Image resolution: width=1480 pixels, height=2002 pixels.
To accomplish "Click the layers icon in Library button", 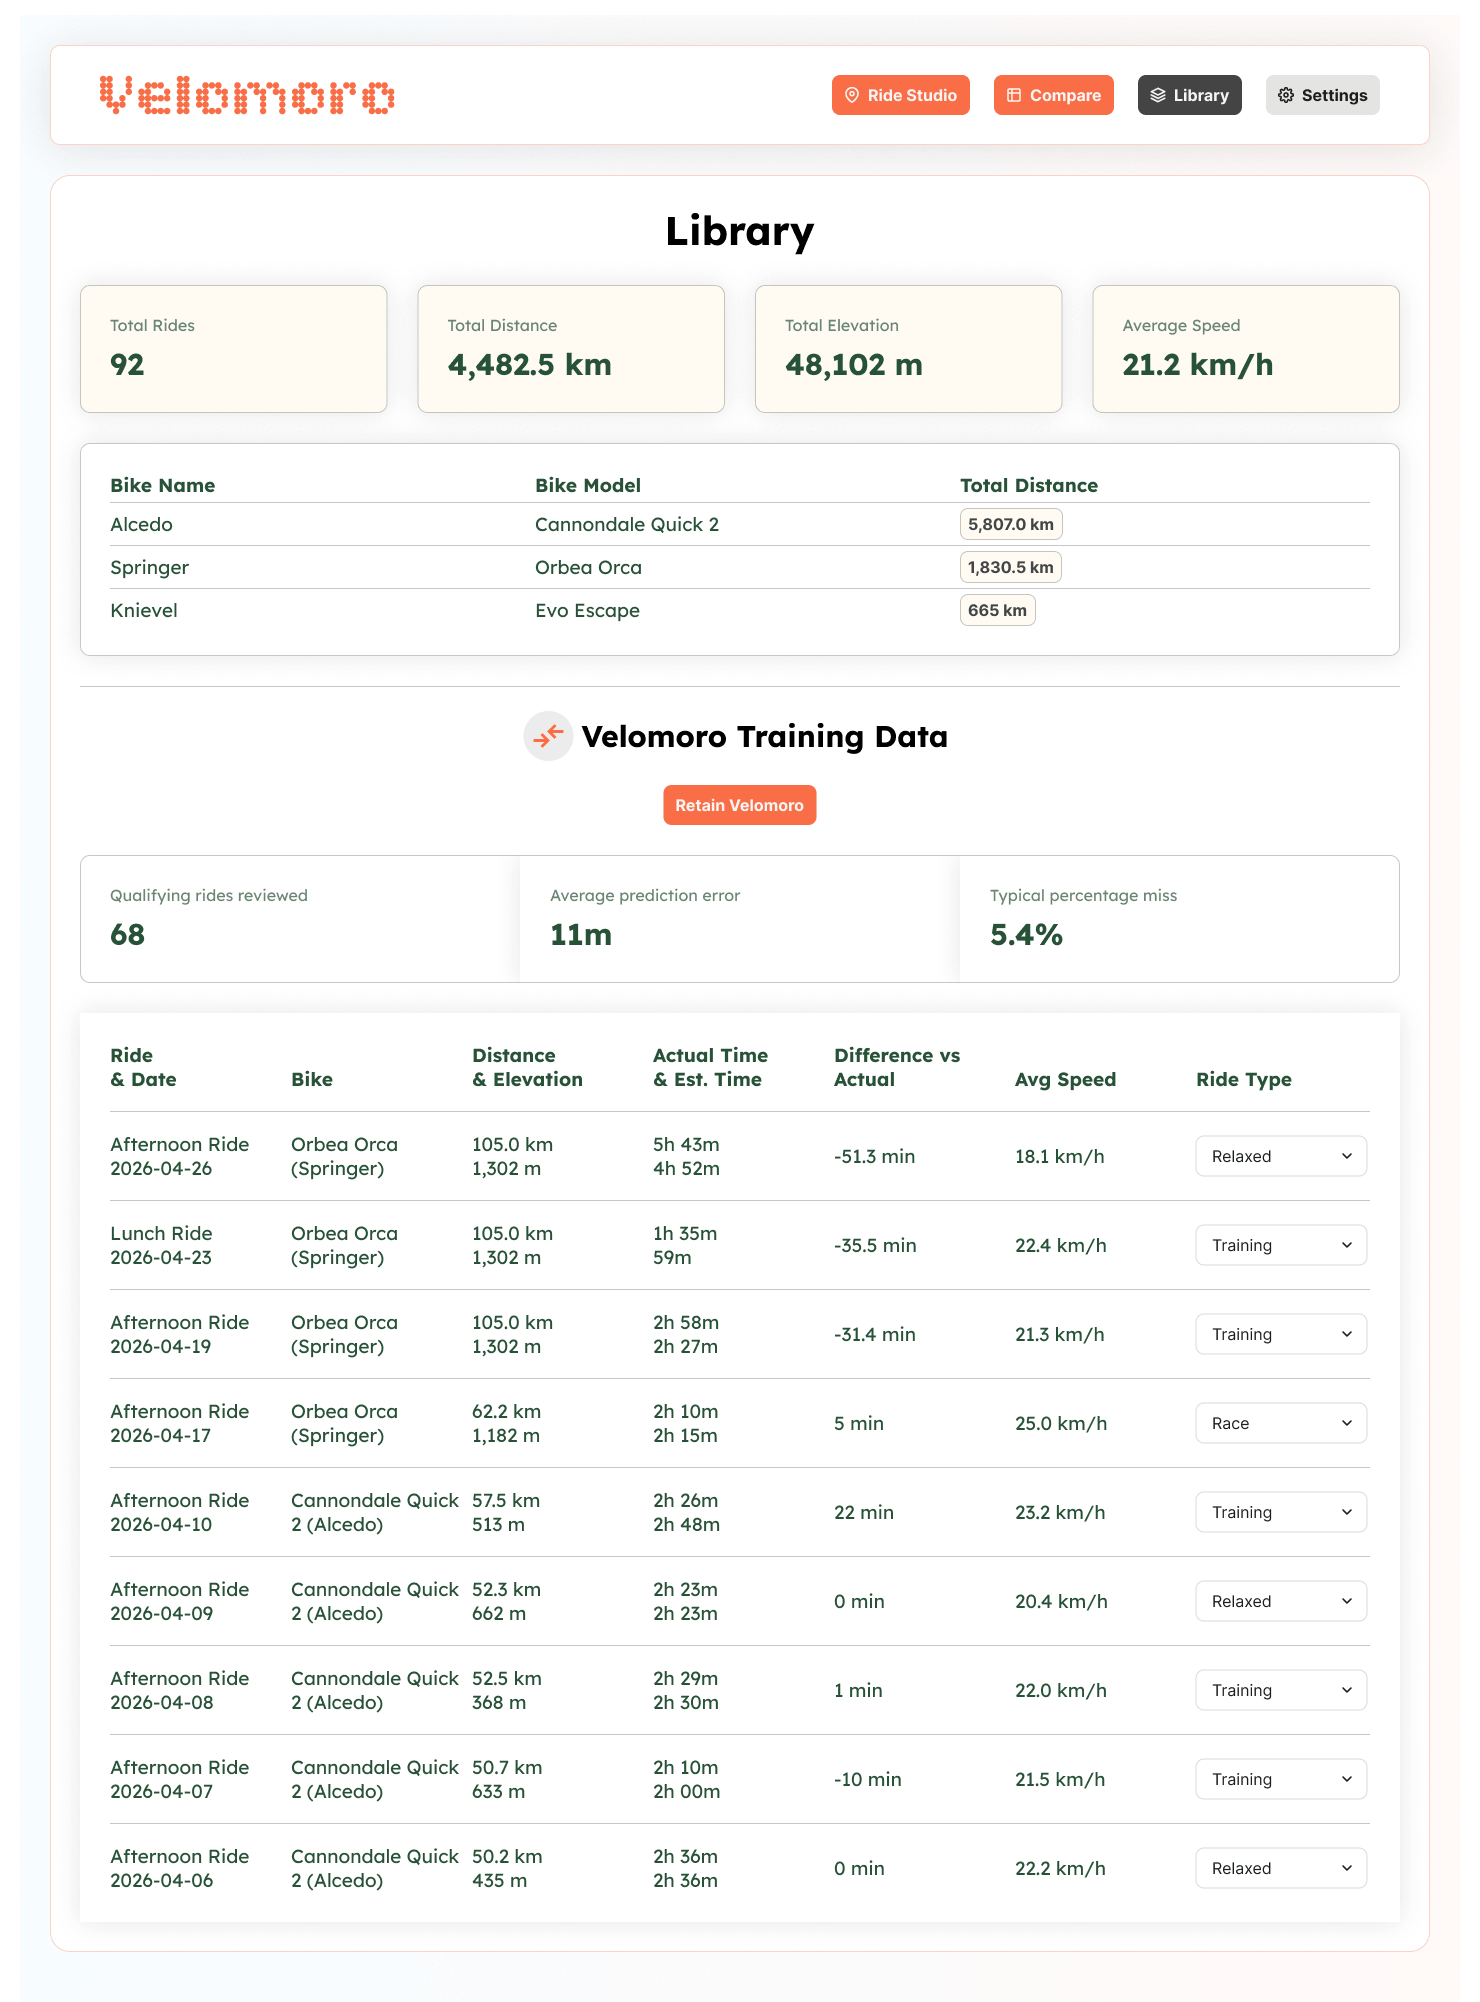I will tap(1158, 95).
